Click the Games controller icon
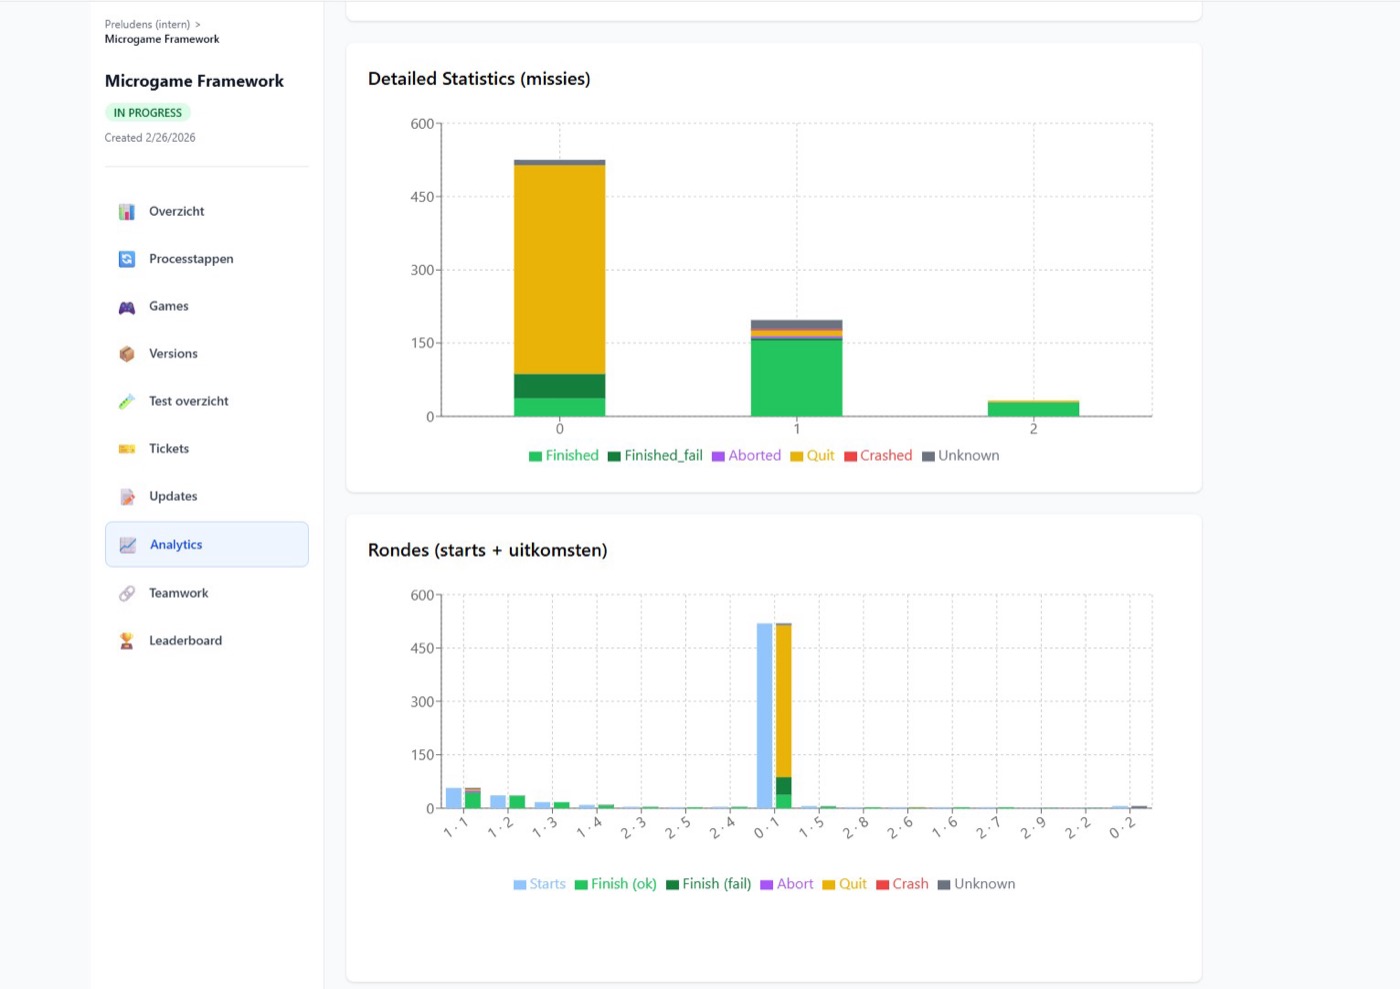 click(127, 307)
